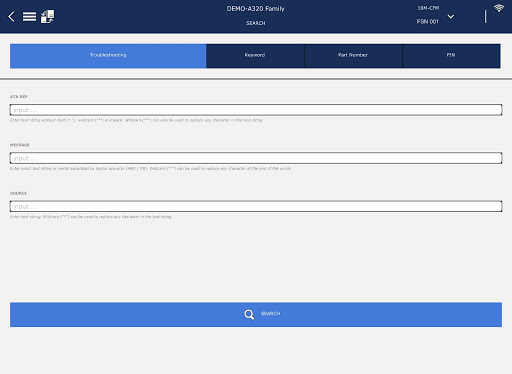Open the Part Number tab

click(x=353, y=56)
